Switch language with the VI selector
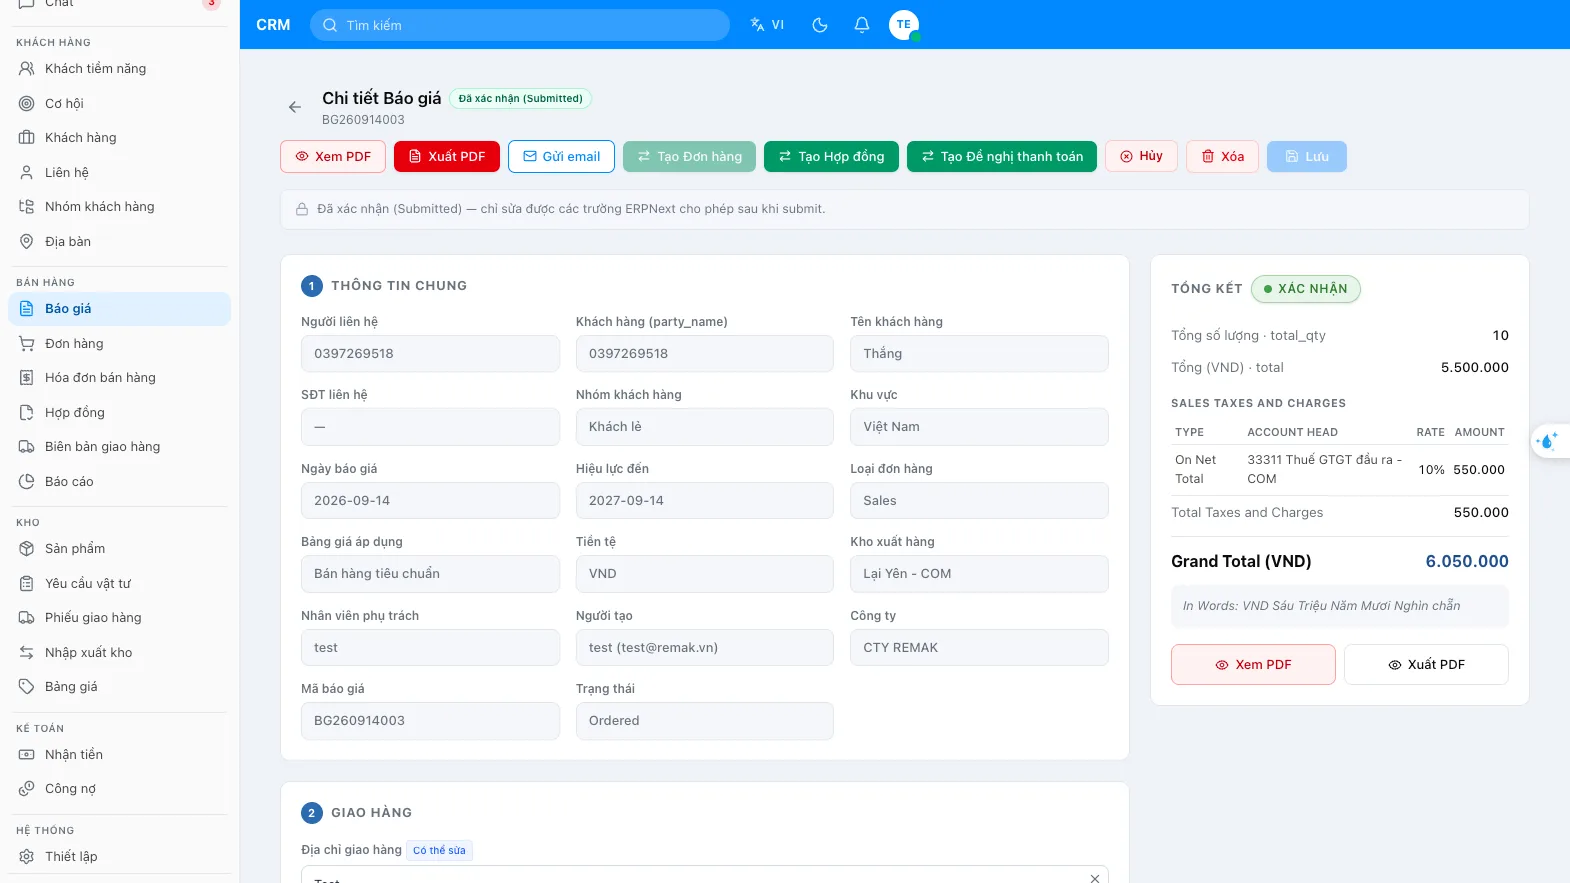The image size is (1570, 883). [767, 25]
